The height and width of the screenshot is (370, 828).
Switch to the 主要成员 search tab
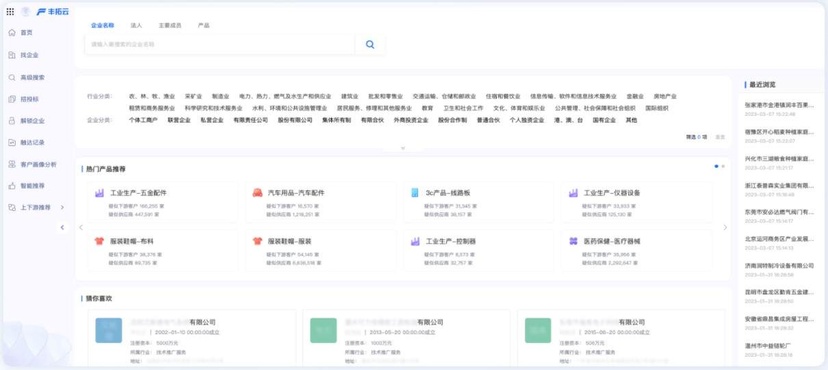tap(170, 25)
